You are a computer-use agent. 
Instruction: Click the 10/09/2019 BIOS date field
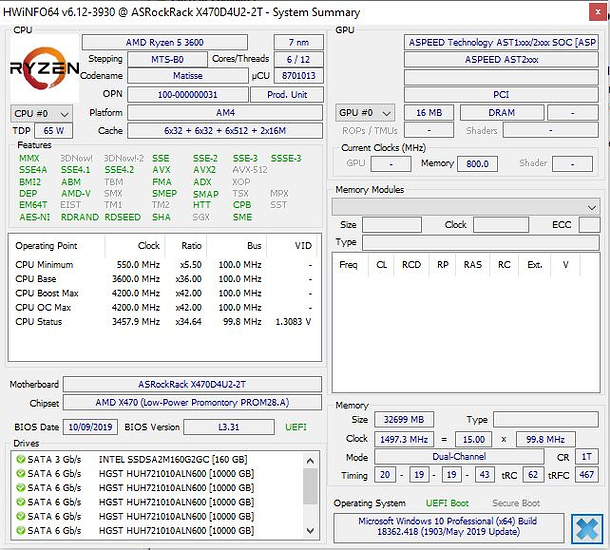point(90,427)
